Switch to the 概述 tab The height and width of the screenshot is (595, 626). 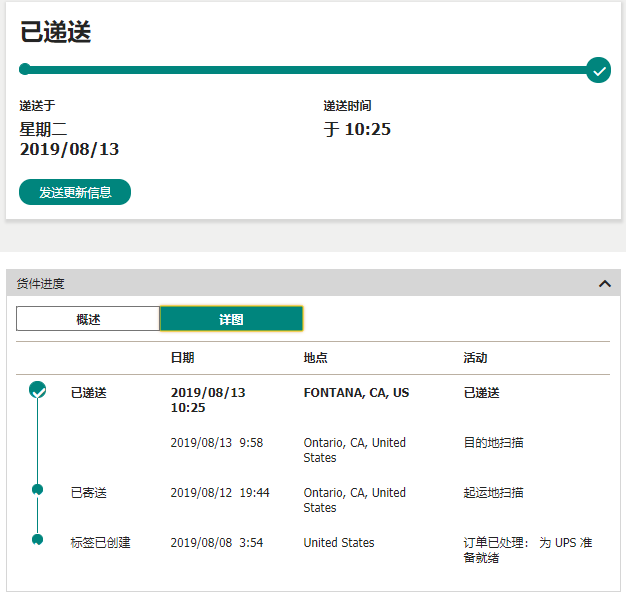(88, 319)
